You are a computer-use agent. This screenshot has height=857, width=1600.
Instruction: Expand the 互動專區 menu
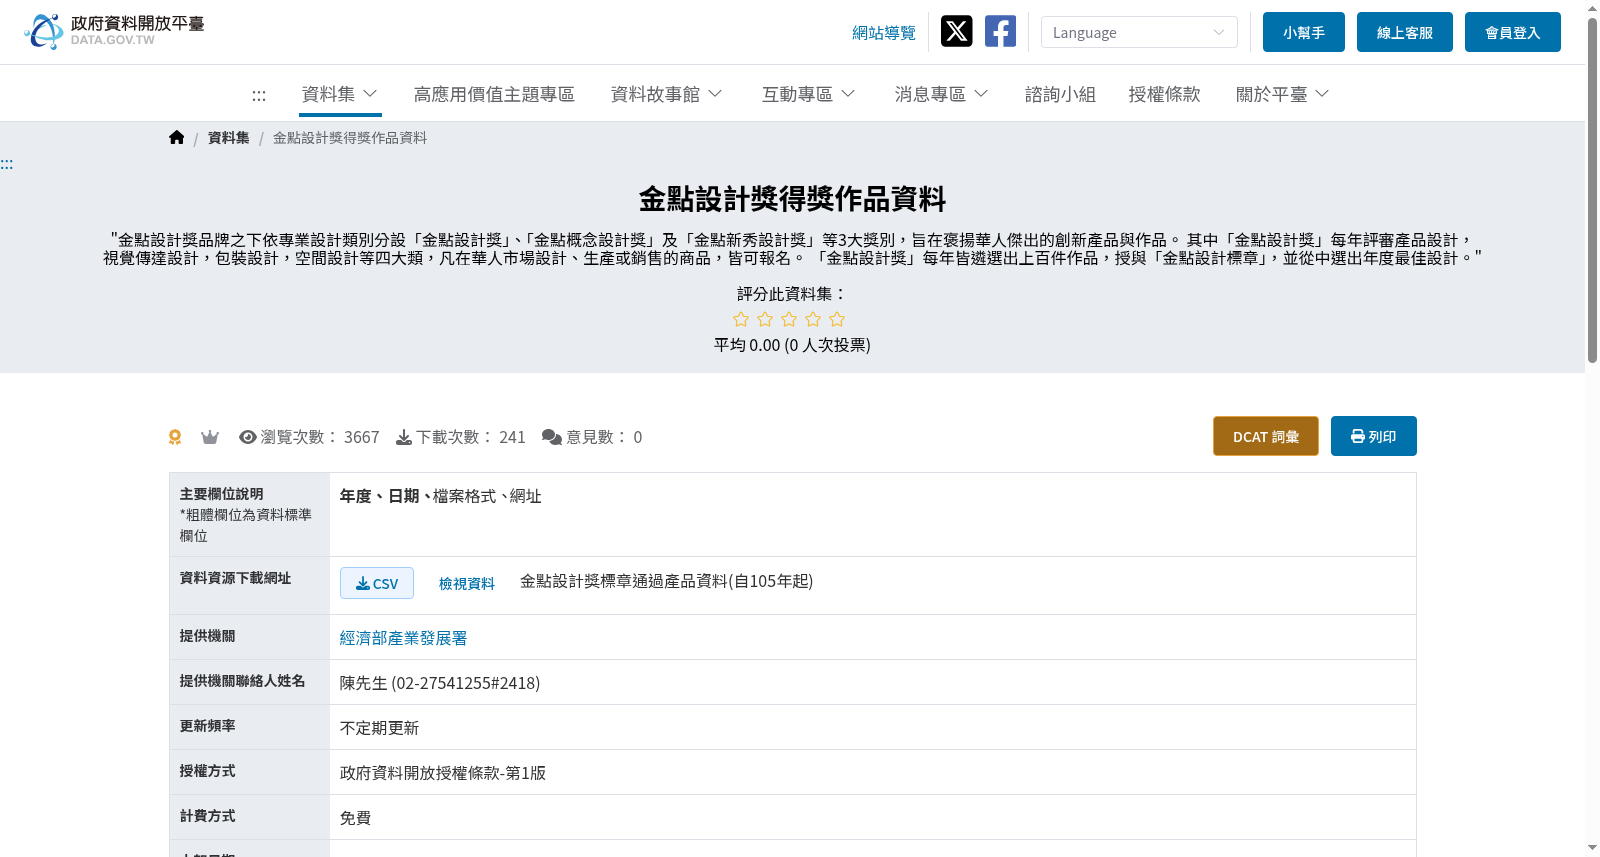tap(808, 94)
